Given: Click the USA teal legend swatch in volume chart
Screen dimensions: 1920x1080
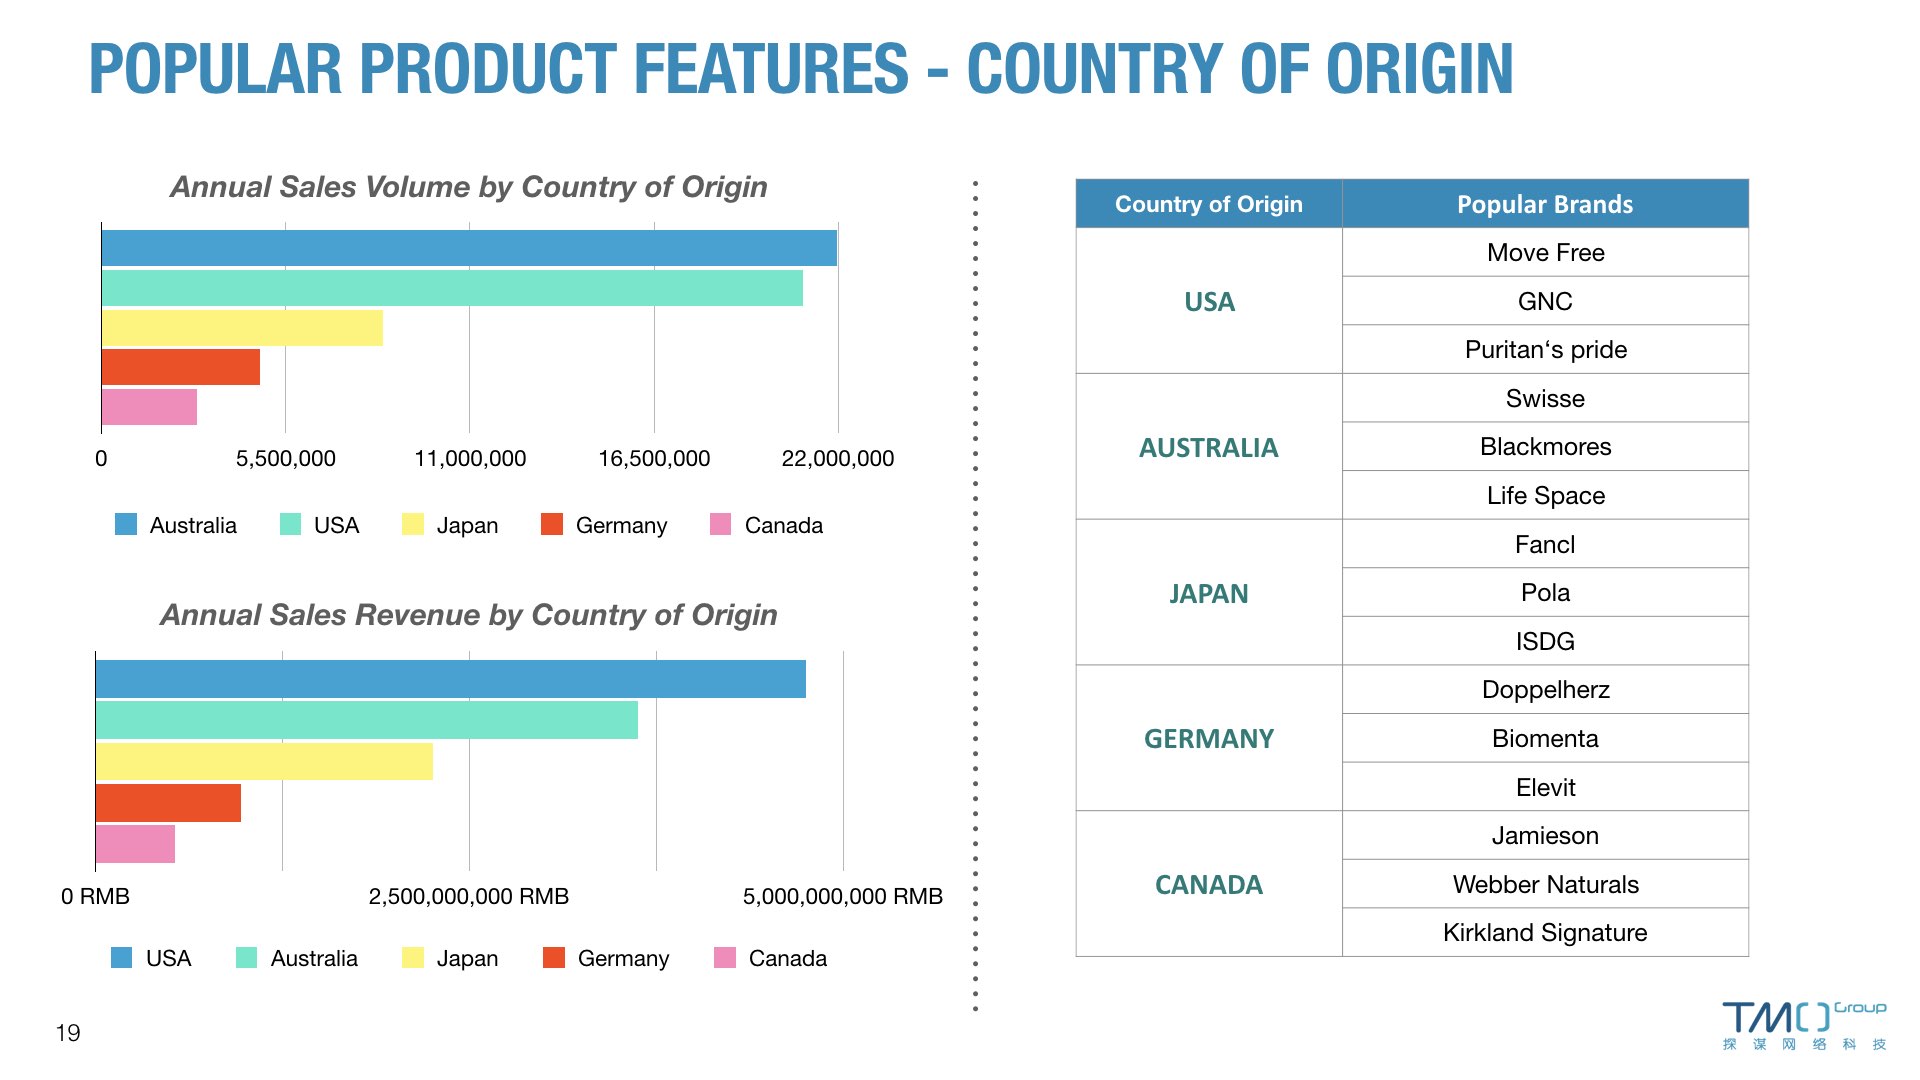Looking at the screenshot, I should 290,524.
